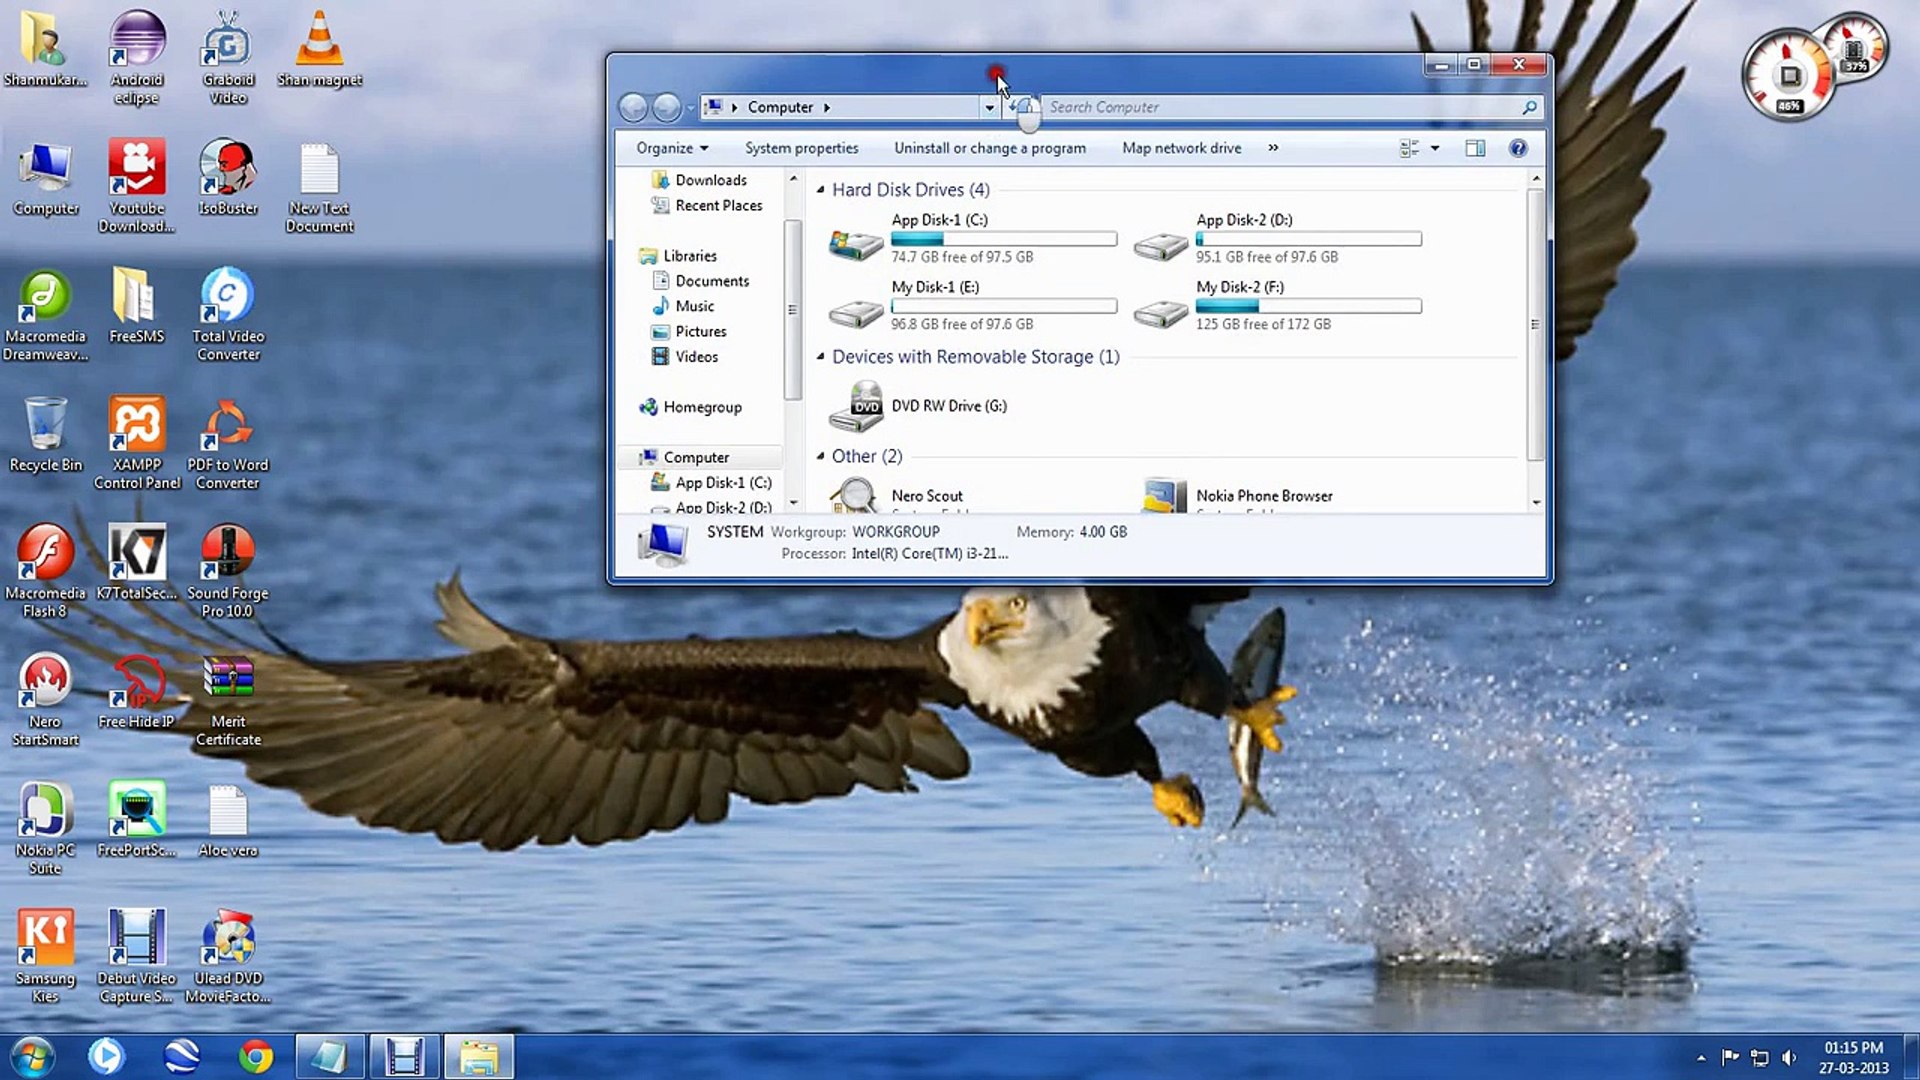The image size is (1920, 1080).
Task: Expand the Computer tree item in sidebar
Action: coord(638,457)
